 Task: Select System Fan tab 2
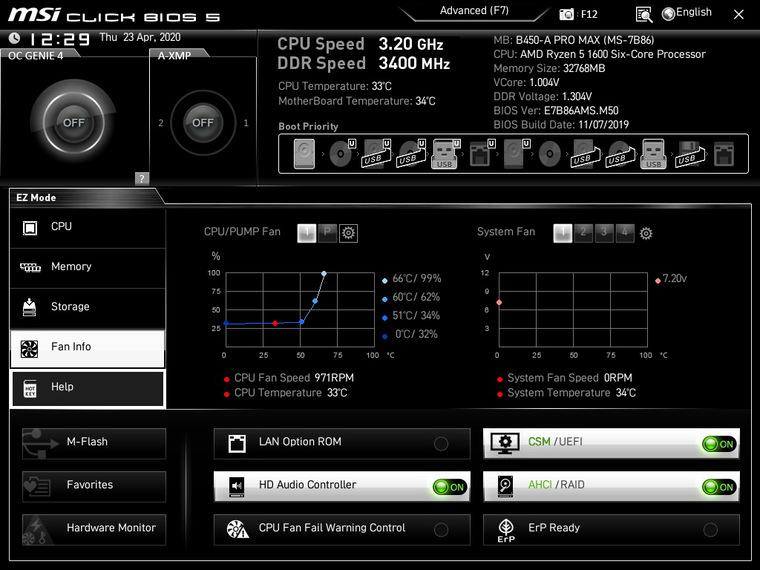(583, 233)
